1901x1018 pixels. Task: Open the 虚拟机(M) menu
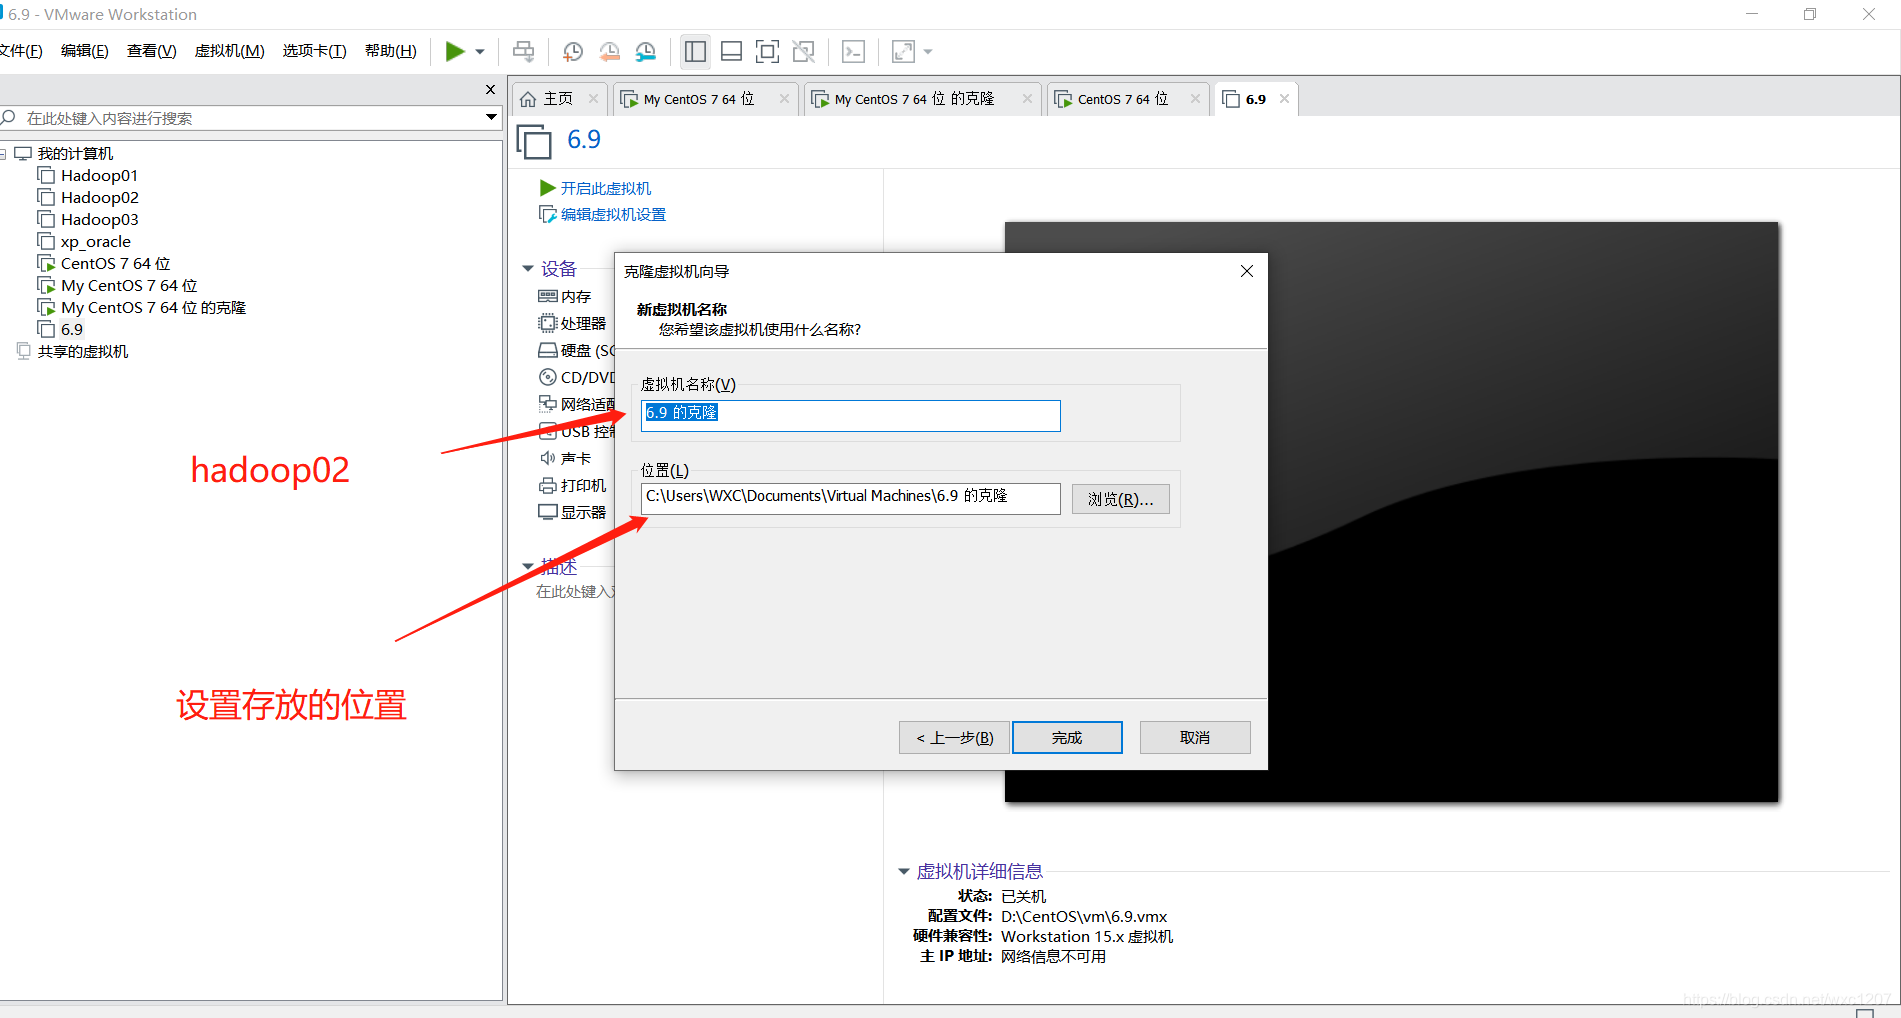point(229,51)
